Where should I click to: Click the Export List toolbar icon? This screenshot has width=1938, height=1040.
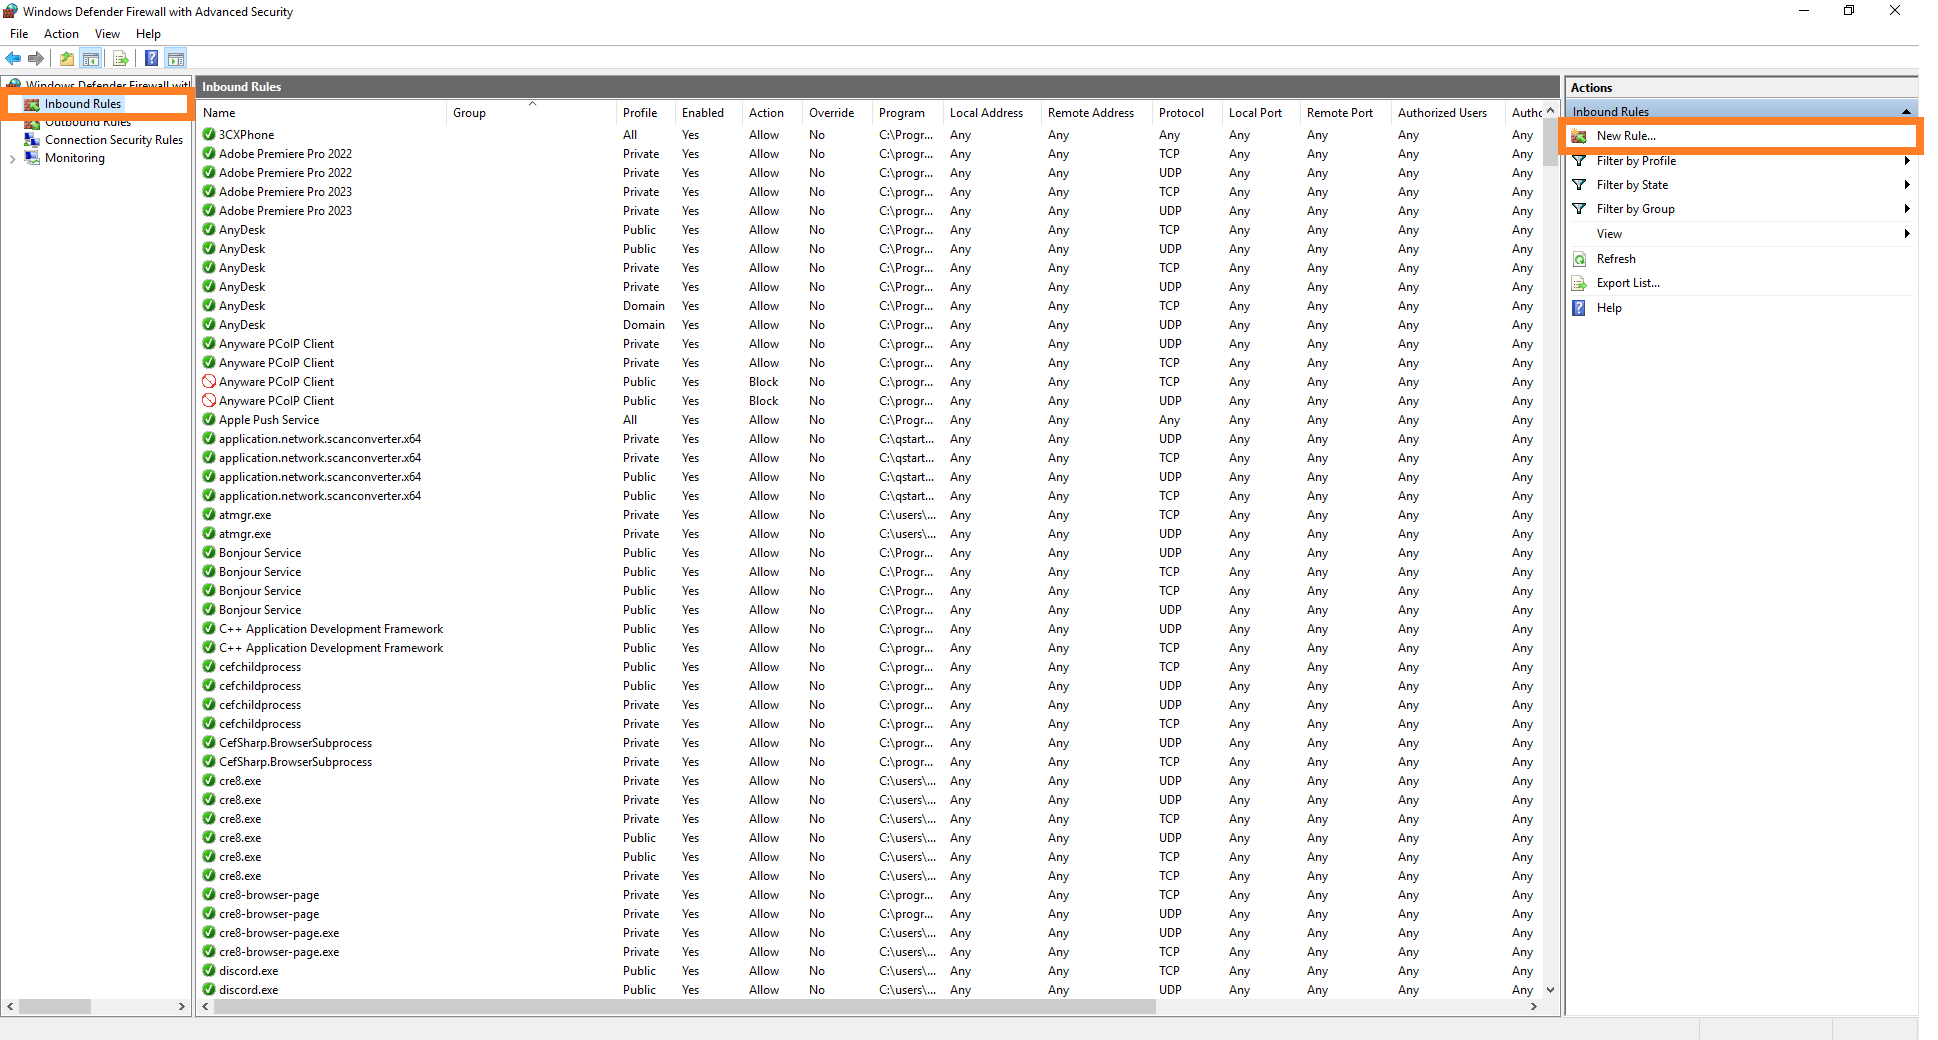point(121,58)
